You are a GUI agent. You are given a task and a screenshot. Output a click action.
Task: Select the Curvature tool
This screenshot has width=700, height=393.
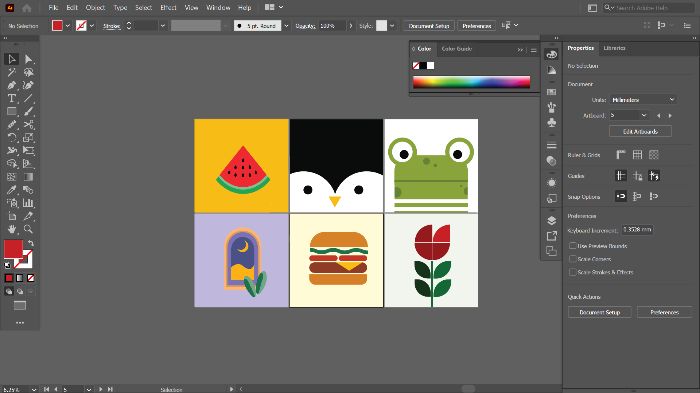pyautogui.click(x=29, y=85)
